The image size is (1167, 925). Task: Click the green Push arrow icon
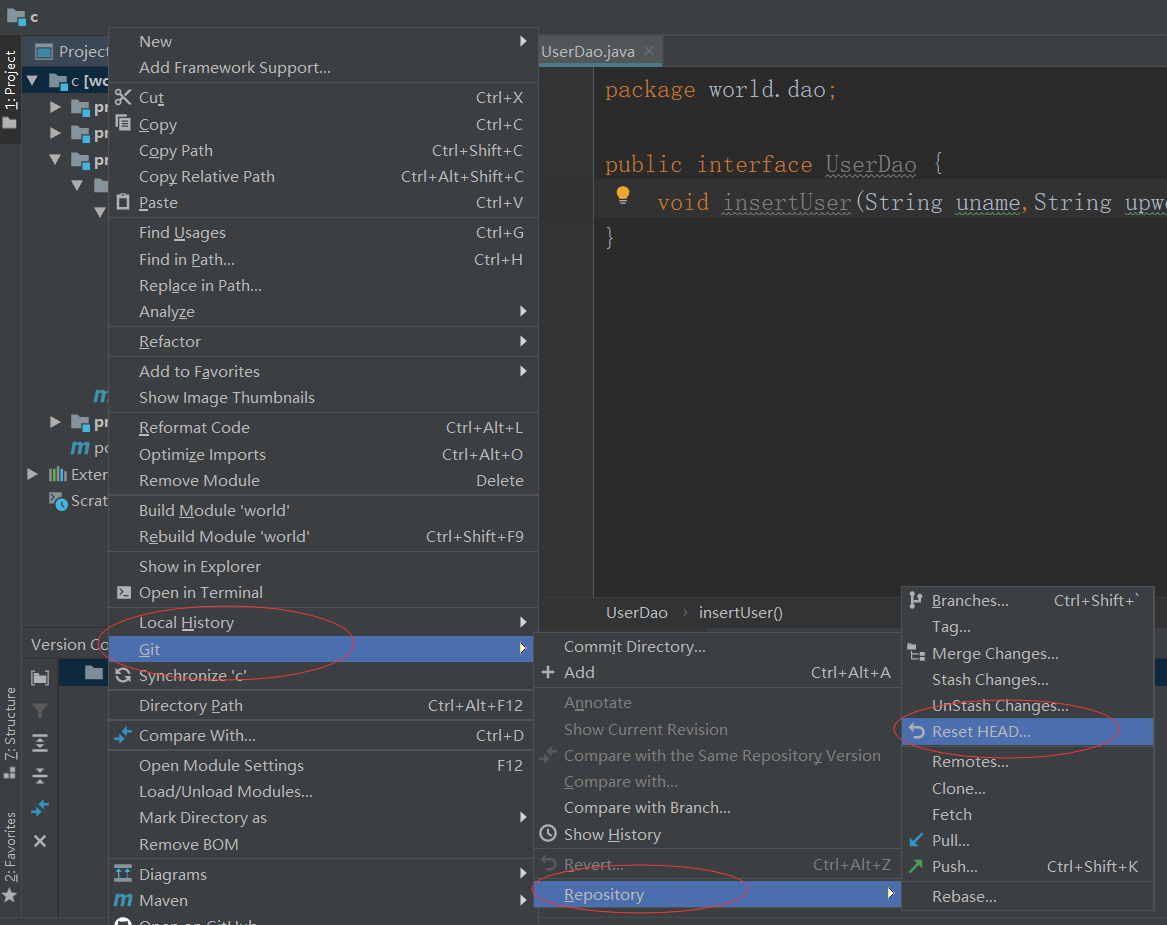tap(916, 866)
